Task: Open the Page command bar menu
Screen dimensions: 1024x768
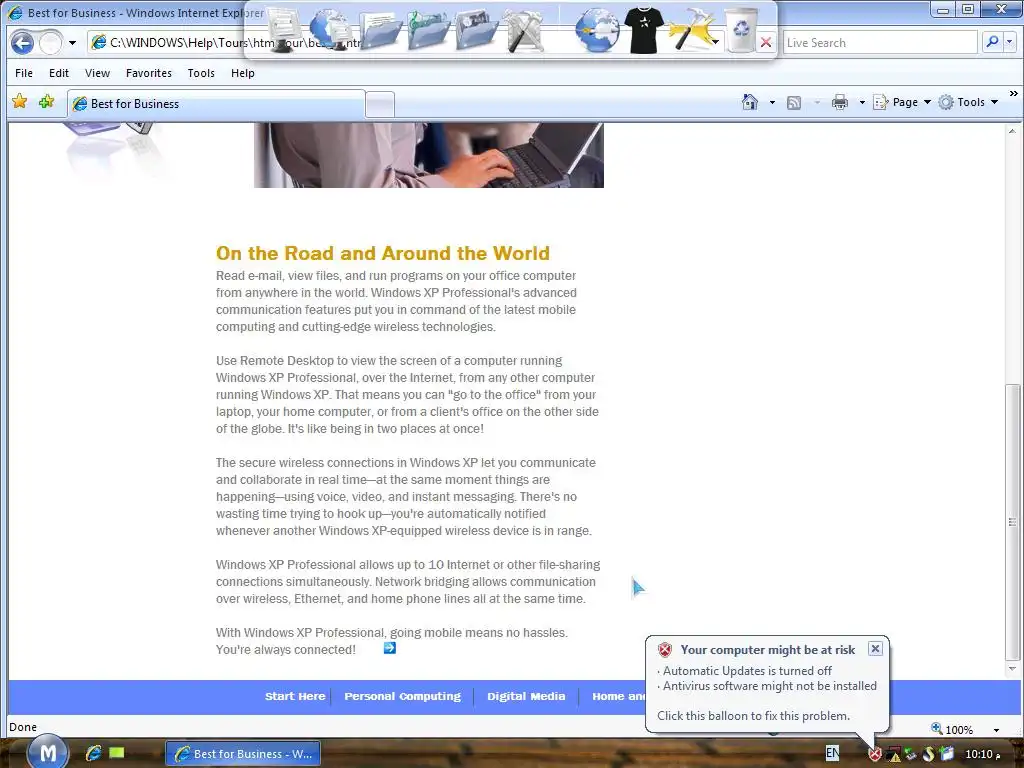Action: pyautogui.click(x=902, y=103)
